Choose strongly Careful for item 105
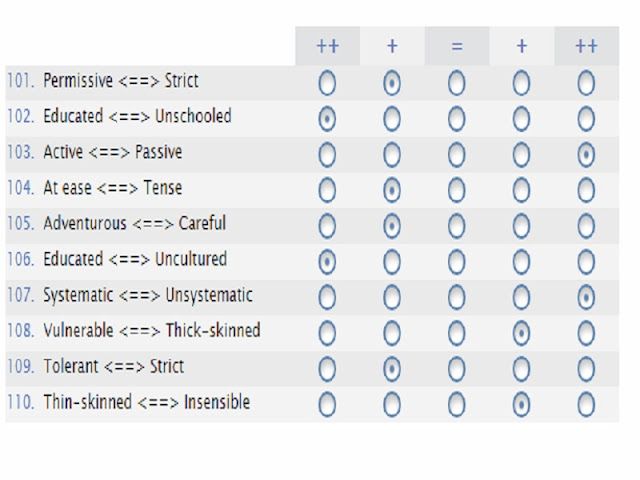This screenshot has height=480, width=640. pos(586,226)
